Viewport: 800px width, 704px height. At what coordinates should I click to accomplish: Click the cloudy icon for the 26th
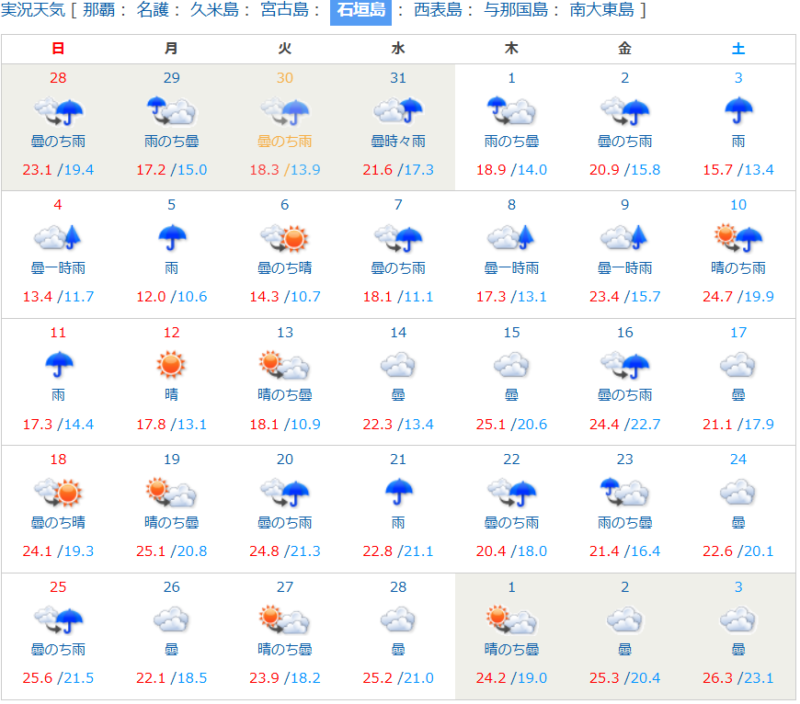coord(171,619)
